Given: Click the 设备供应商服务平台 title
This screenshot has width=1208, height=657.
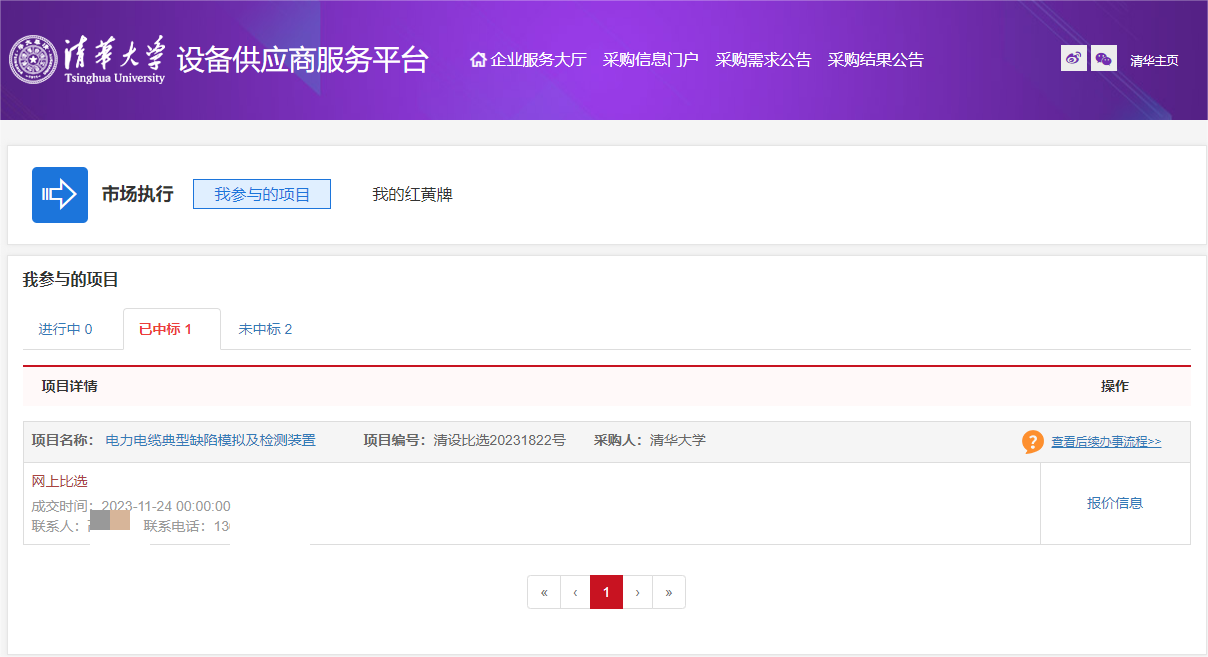Looking at the screenshot, I should (303, 60).
